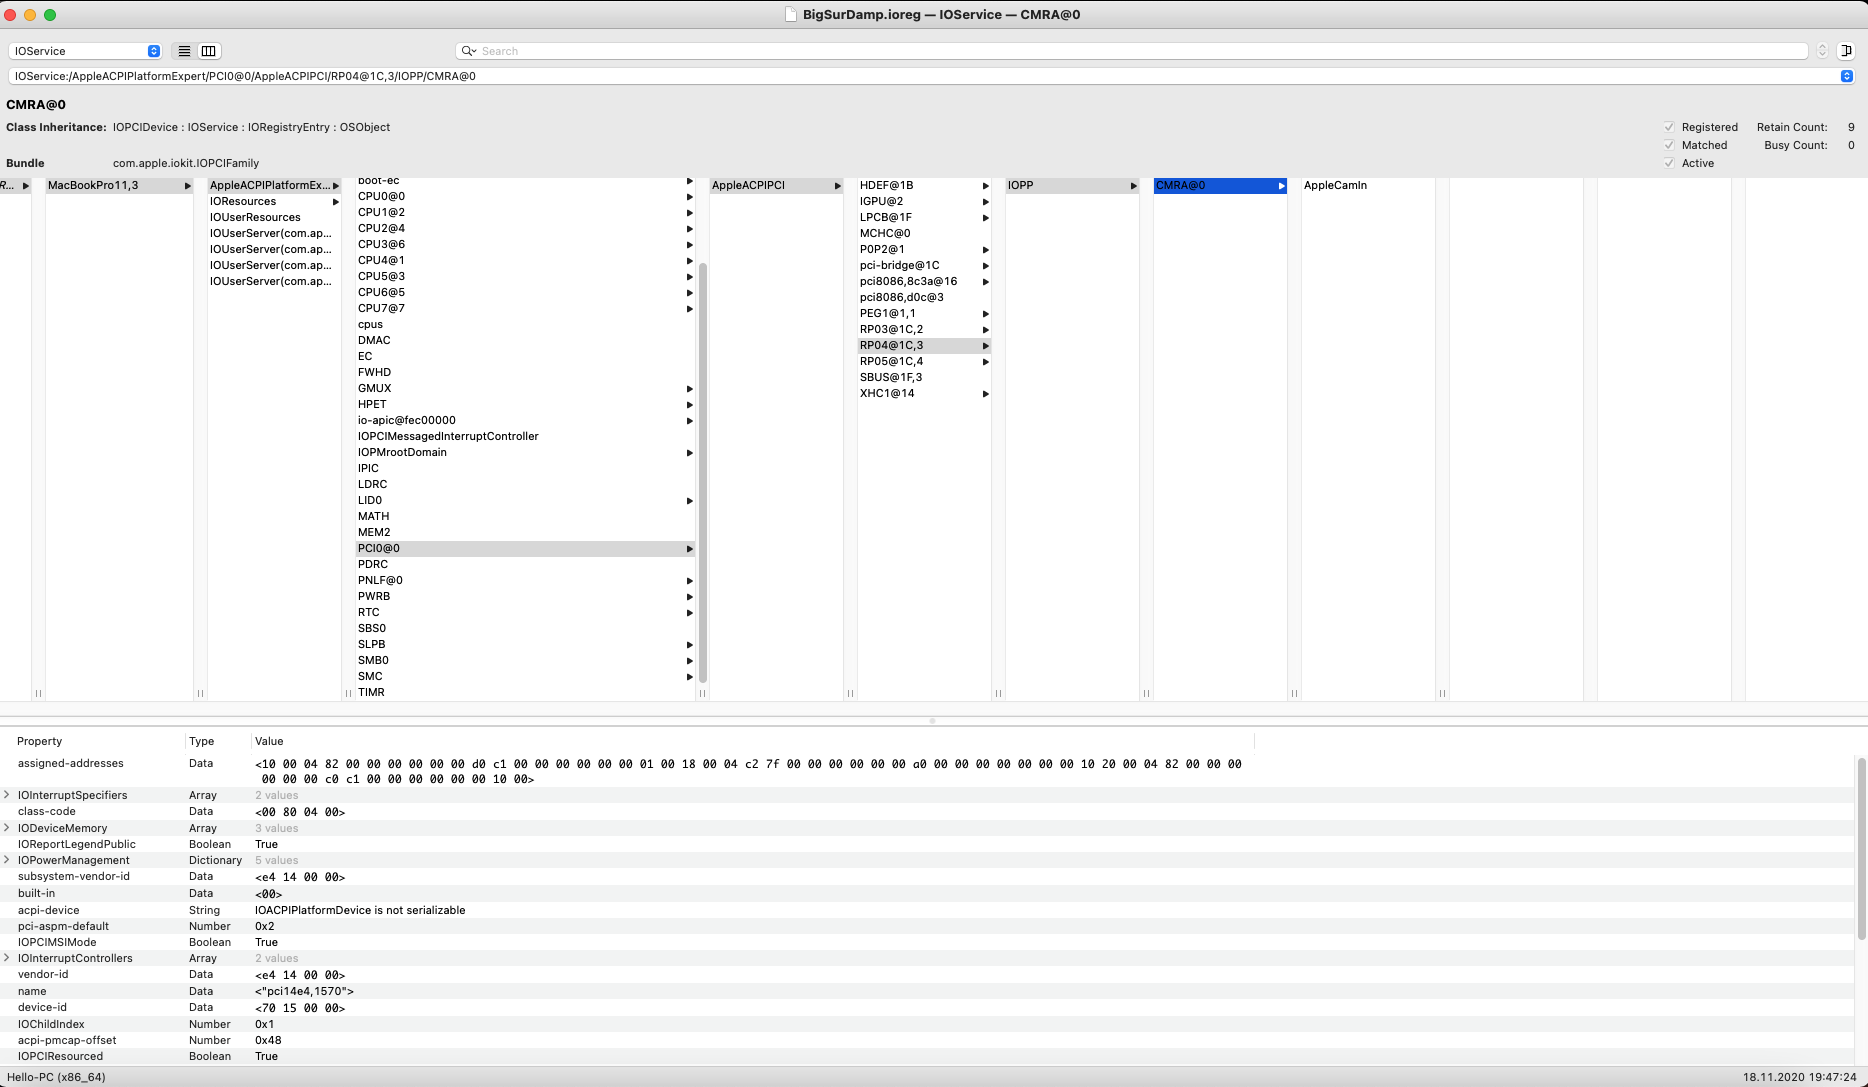Switch to outline list view
1868x1087 pixels.
(184, 51)
